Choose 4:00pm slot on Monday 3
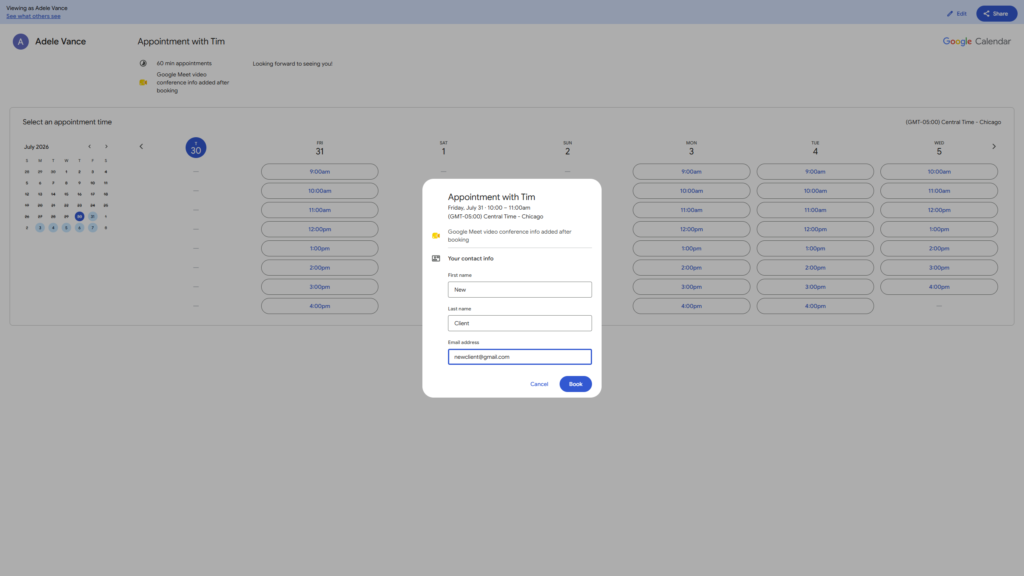Viewport: 1024px width, 576px height. click(691, 306)
